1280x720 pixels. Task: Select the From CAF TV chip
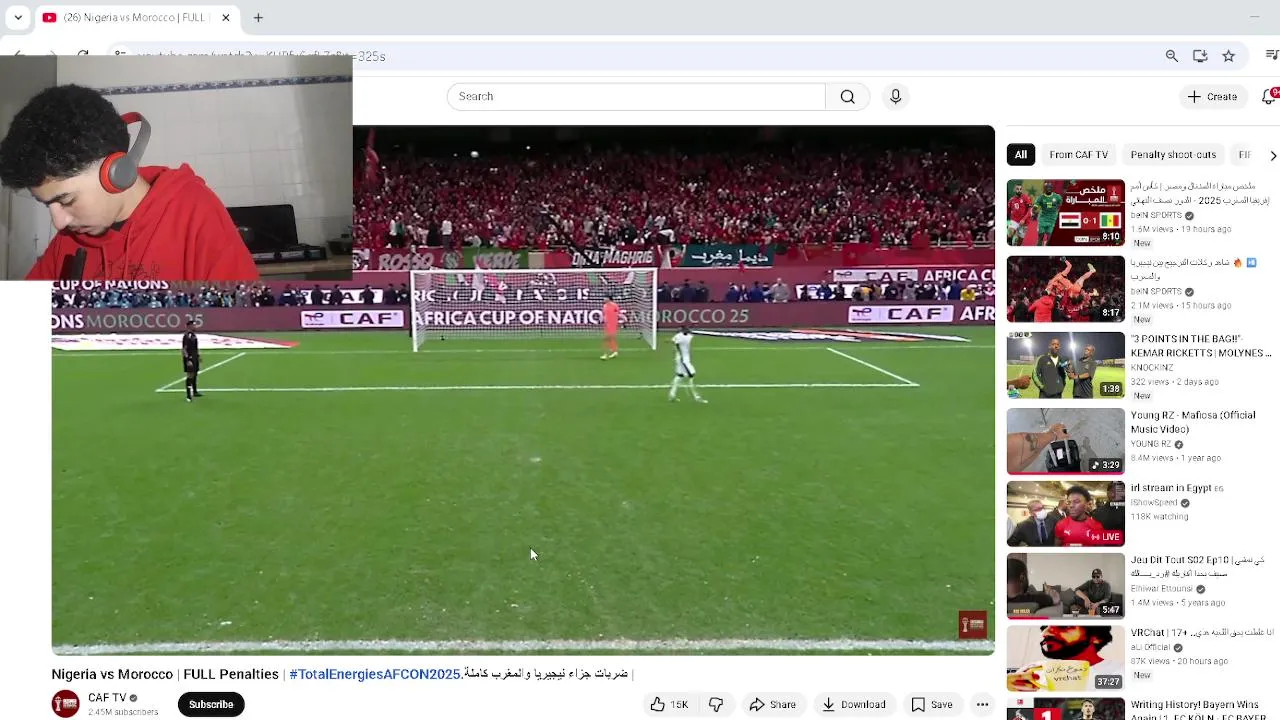click(x=1078, y=155)
